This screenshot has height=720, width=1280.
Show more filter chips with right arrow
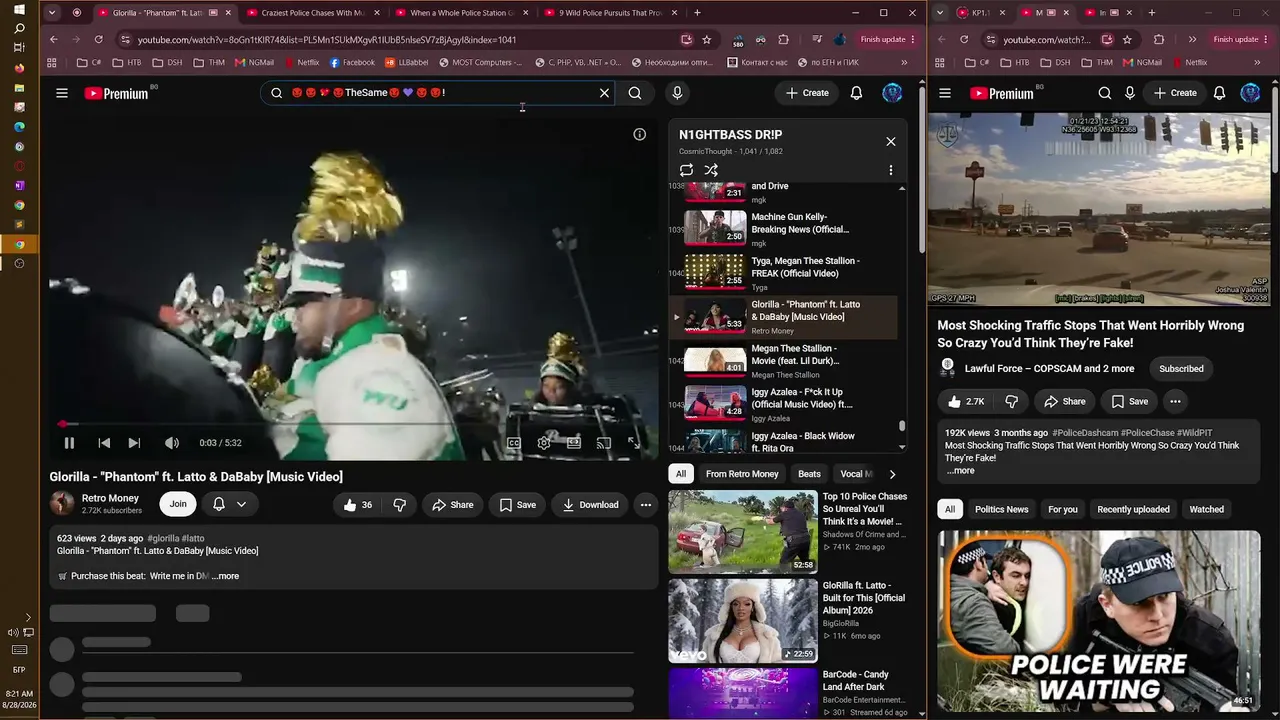892,474
